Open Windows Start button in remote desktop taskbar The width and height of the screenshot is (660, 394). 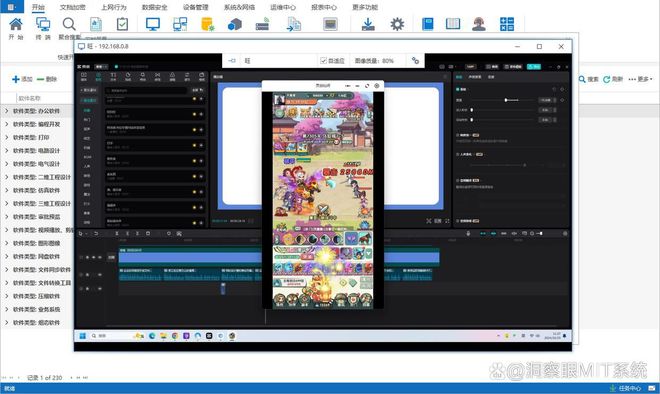(x=82, y=336)
